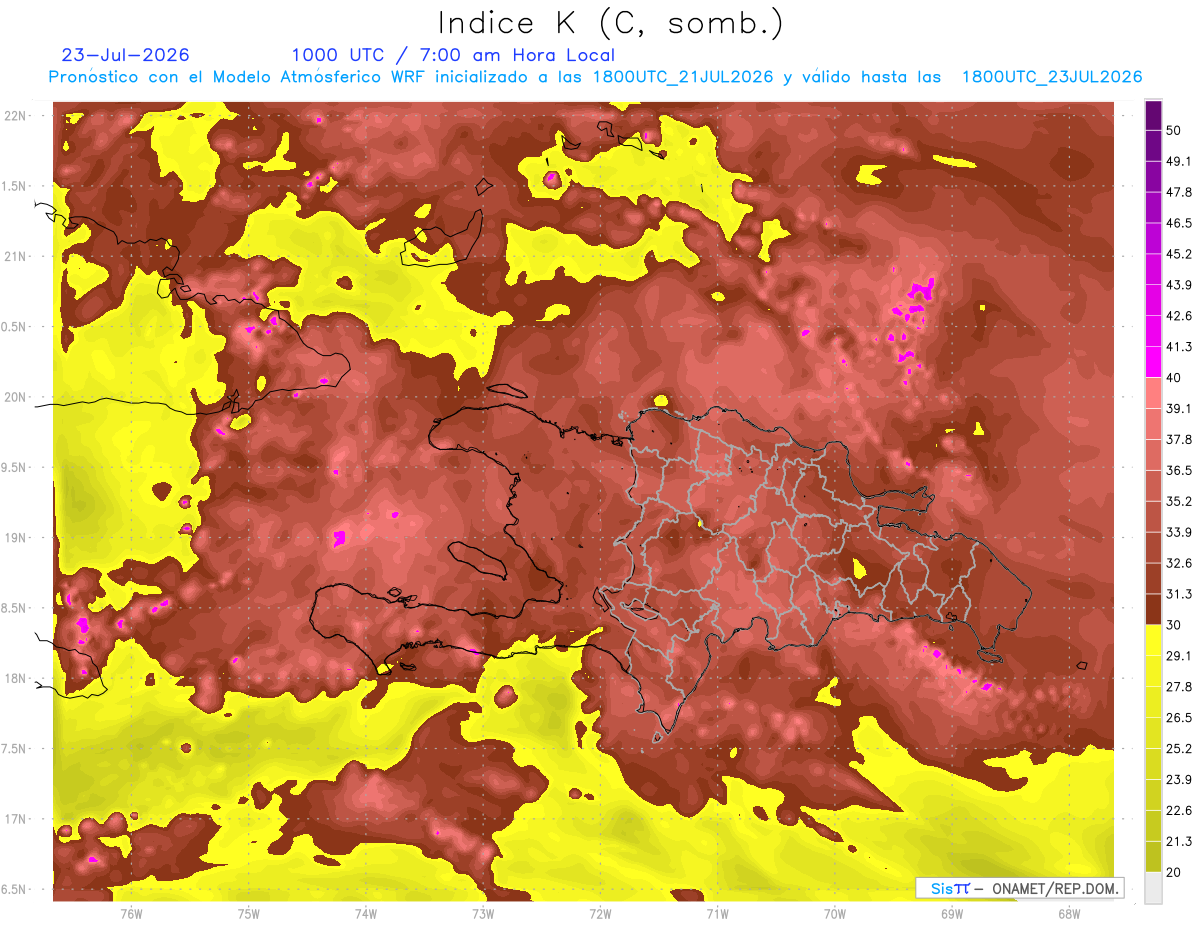Click legend value "27.8"
The height and width of the screenshot is (927, 1200).
1179,686
